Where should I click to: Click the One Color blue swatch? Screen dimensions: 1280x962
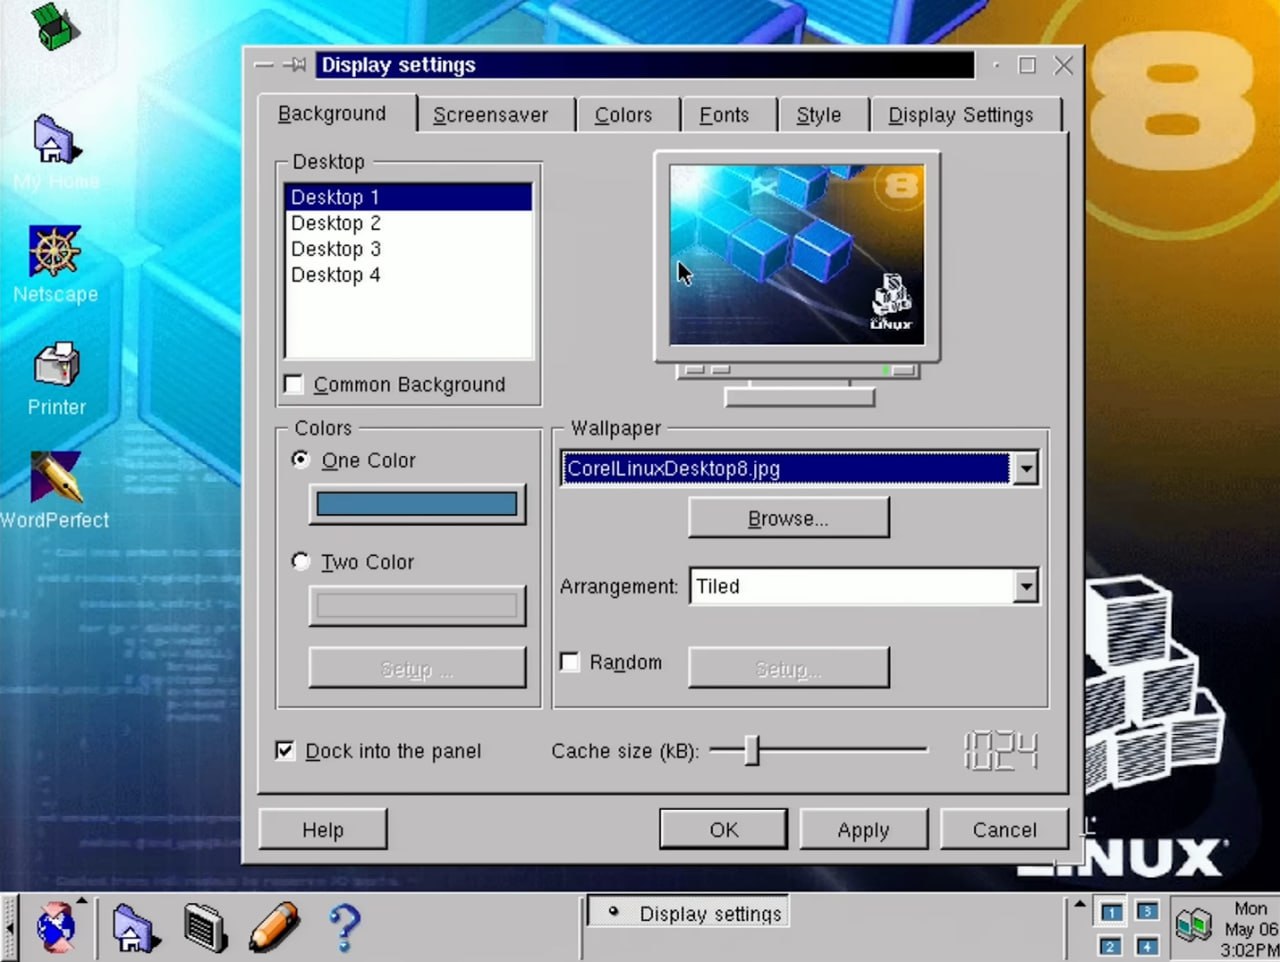pos(417,504)
